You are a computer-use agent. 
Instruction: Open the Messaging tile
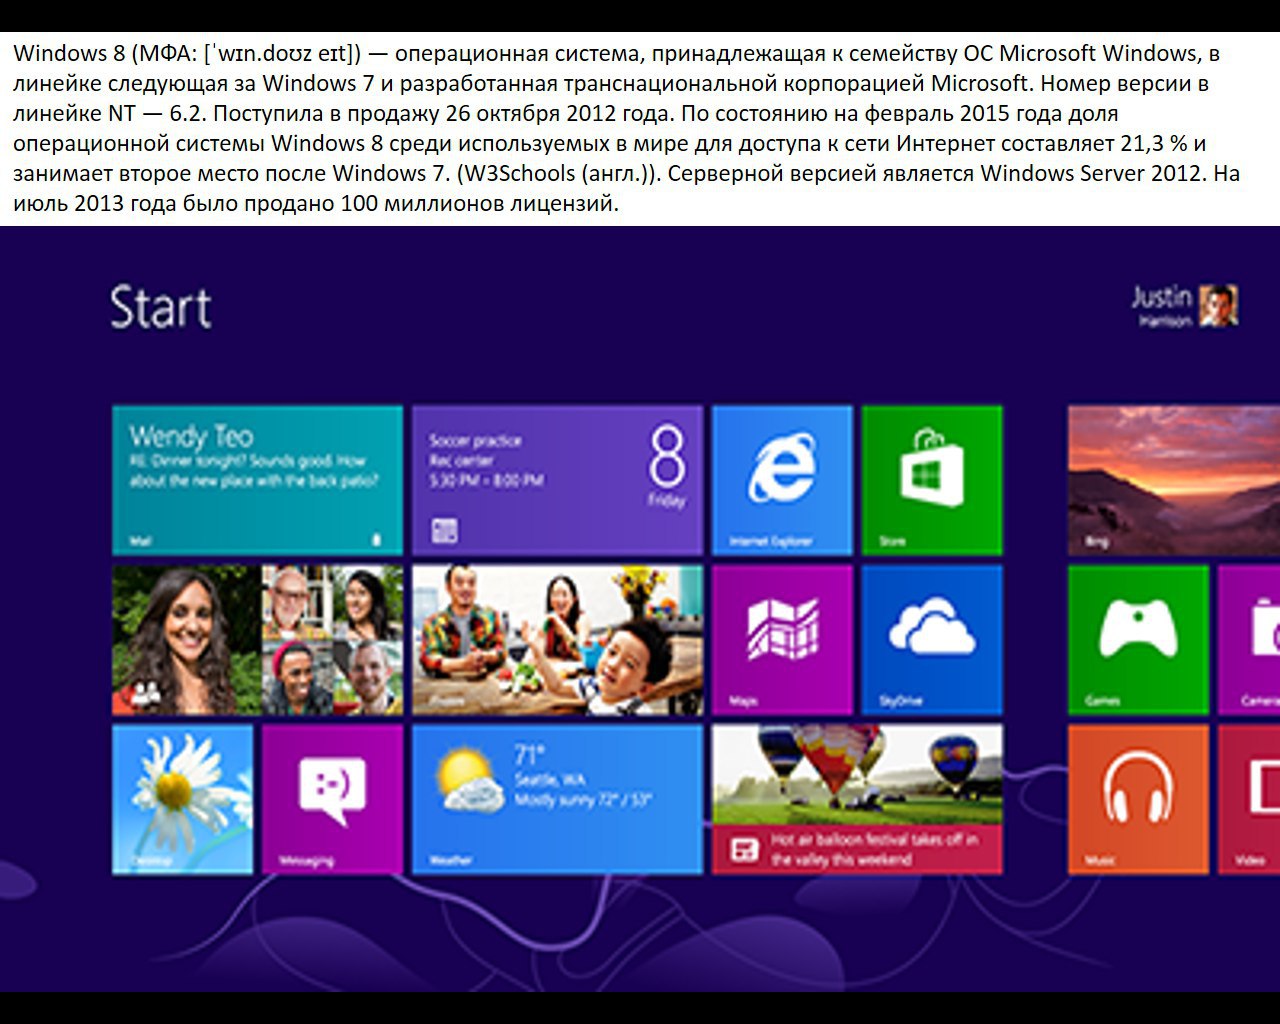point(332,799)
